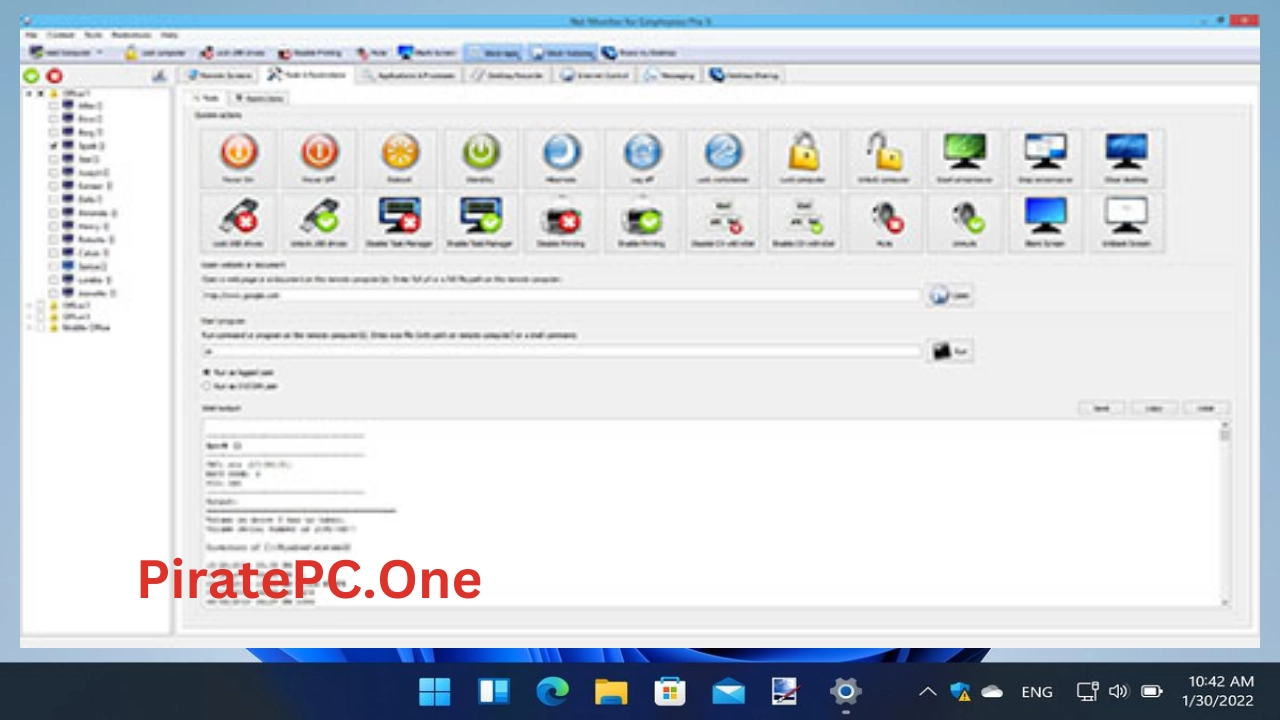Switch to the Internet Control tab
Screen dimensions: 1280x720
[x=596, y=75]
